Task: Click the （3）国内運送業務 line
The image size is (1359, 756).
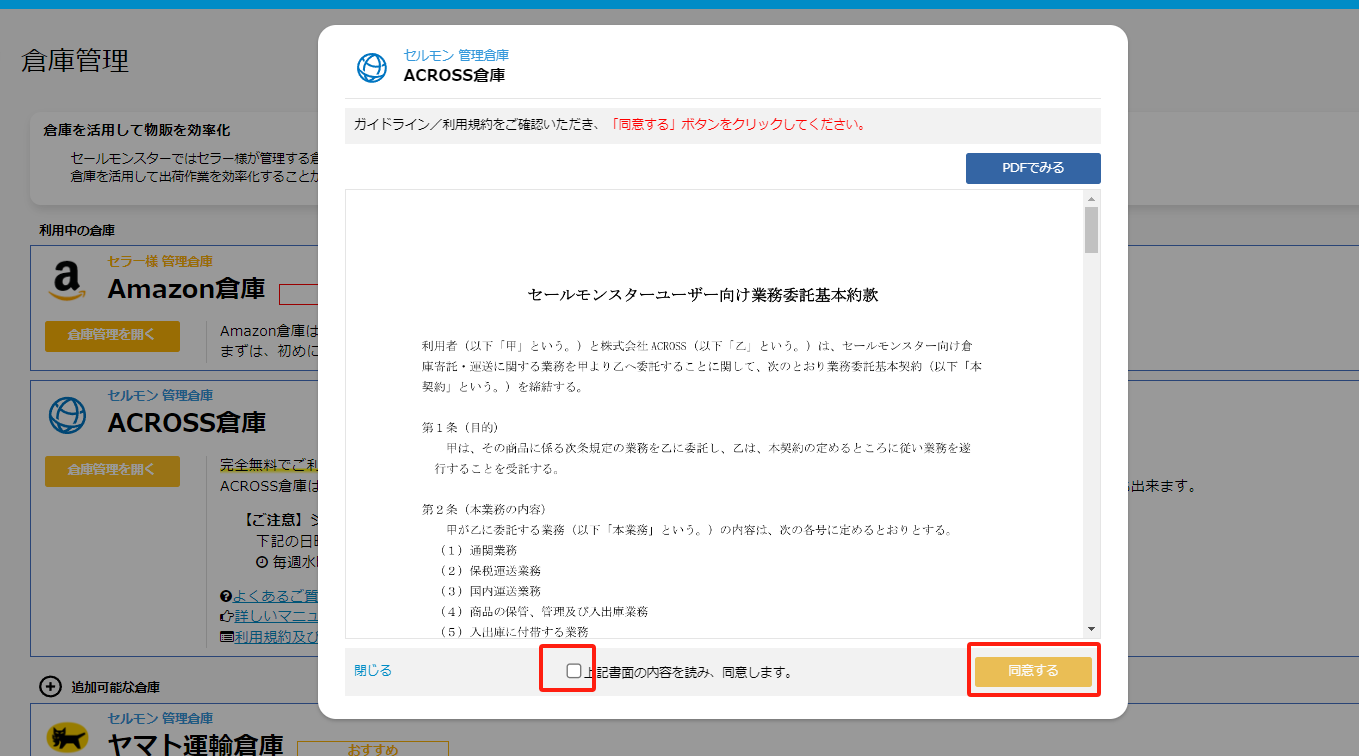Action: (490, 591)
